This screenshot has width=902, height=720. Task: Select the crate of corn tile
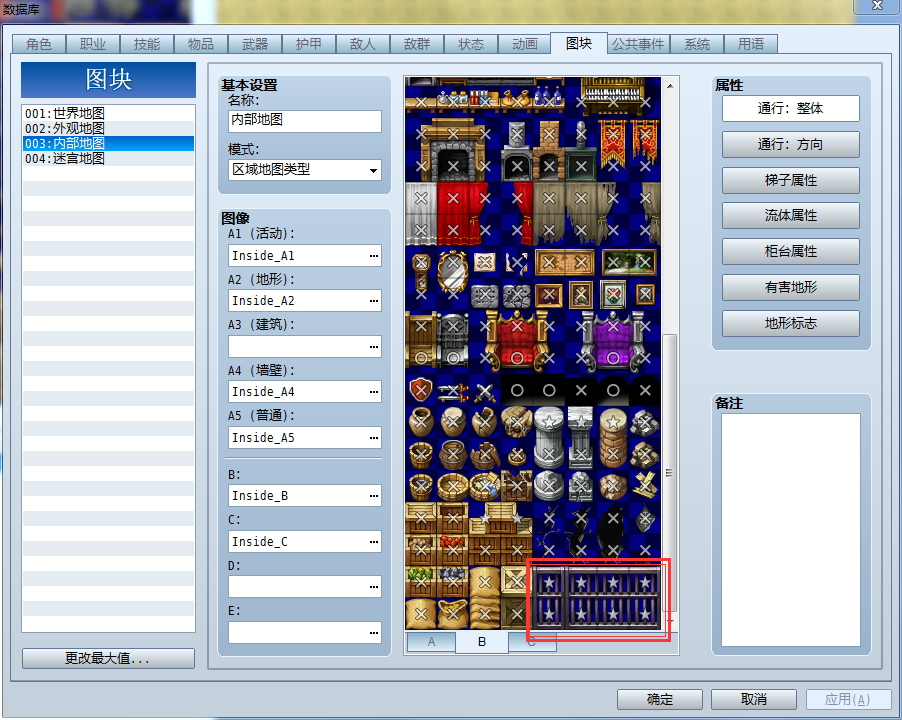(x=421, y=582)
